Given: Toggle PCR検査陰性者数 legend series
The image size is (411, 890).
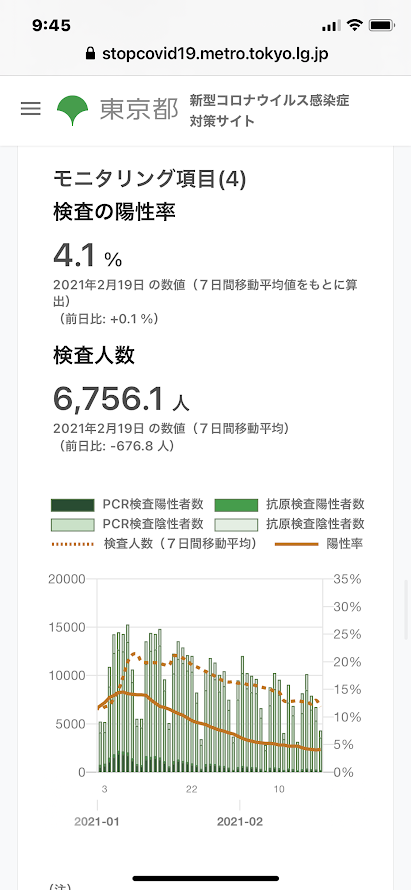Looking at the screenshot, I should coord(127,524).
